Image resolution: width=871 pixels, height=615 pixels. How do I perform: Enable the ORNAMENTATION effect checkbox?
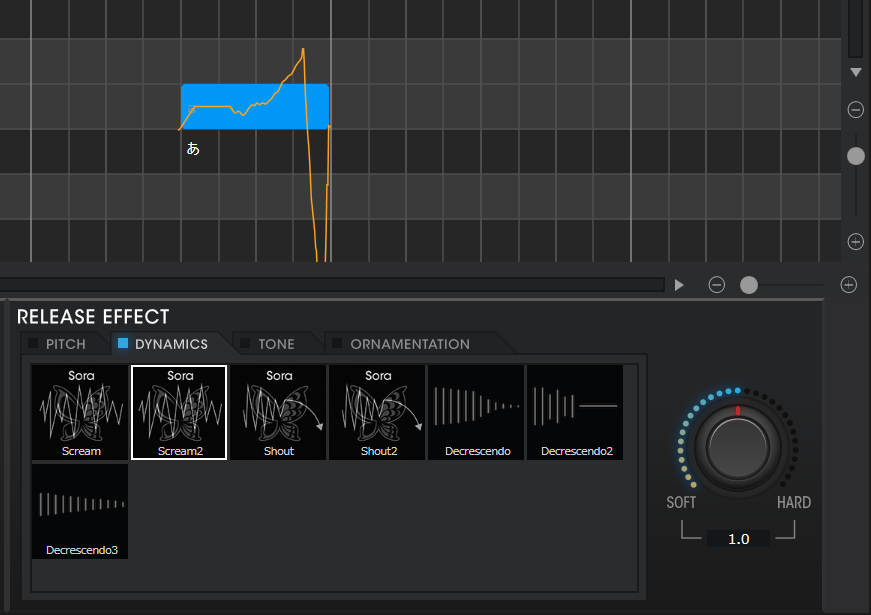tap(337, 343)
